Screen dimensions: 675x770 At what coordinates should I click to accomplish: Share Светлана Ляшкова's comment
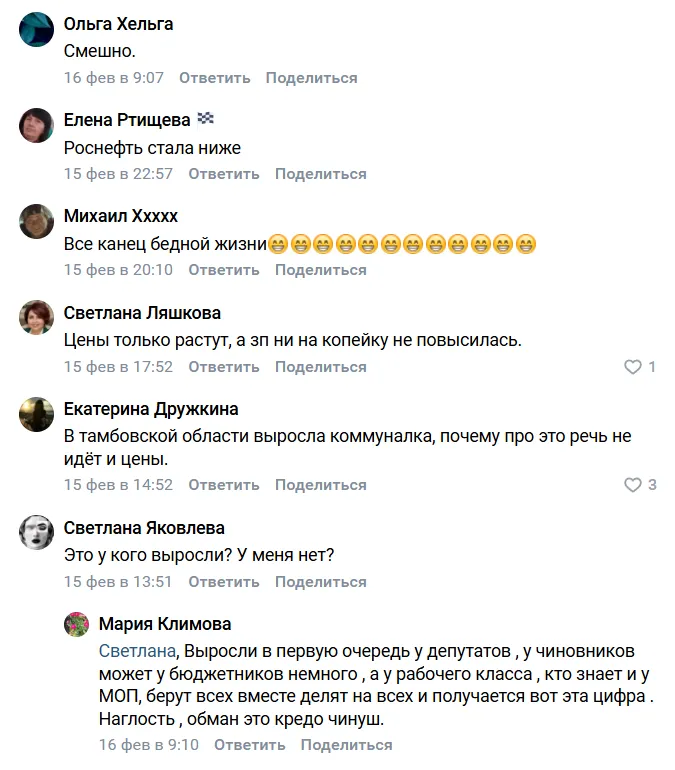[x=320, y=367]
